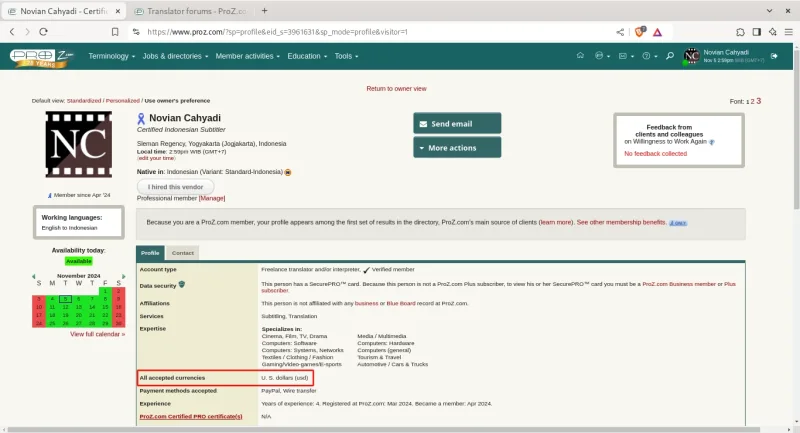Viewport: 800px width, 433px height.
Task: Click the Return to owner view link
Action: 396,89
